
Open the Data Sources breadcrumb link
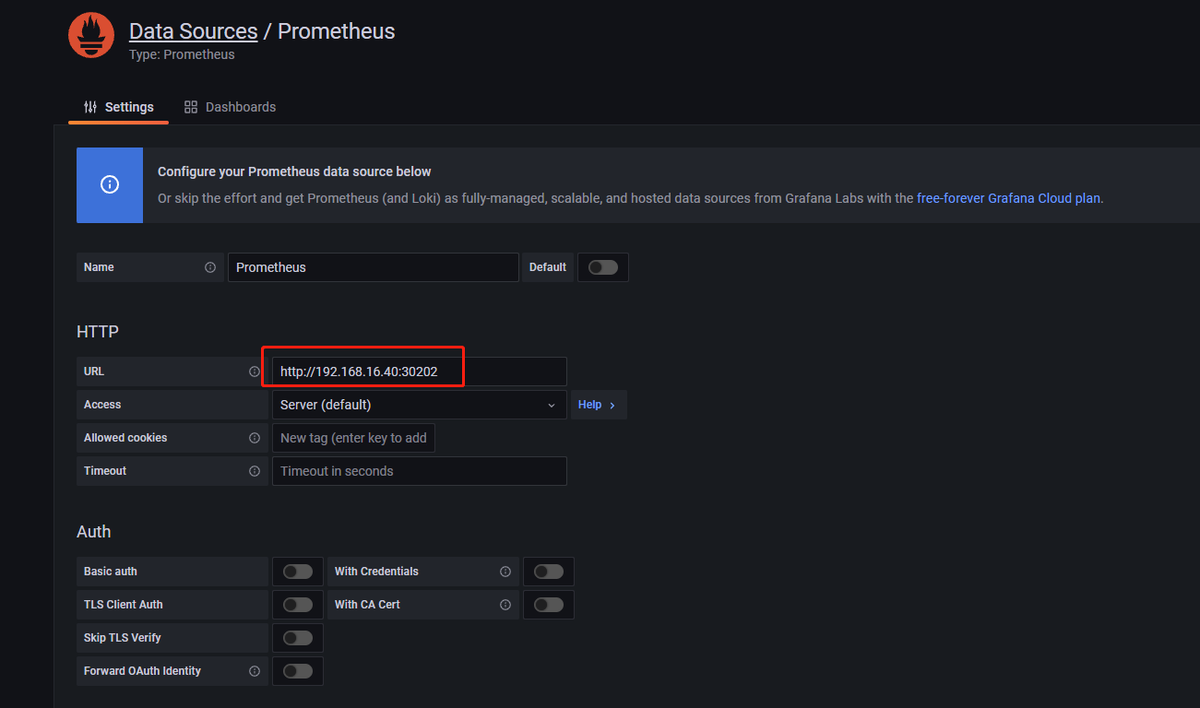tap(193, 31)
